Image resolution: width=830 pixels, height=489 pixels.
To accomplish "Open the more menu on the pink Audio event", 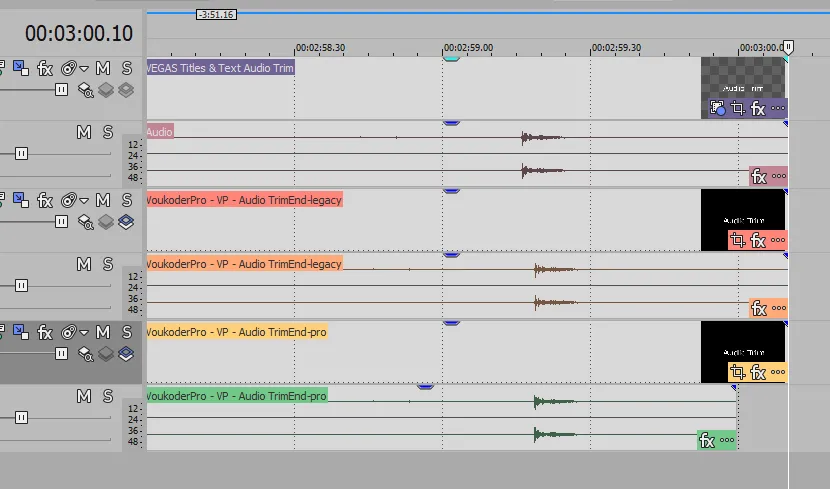I will 779,176.
